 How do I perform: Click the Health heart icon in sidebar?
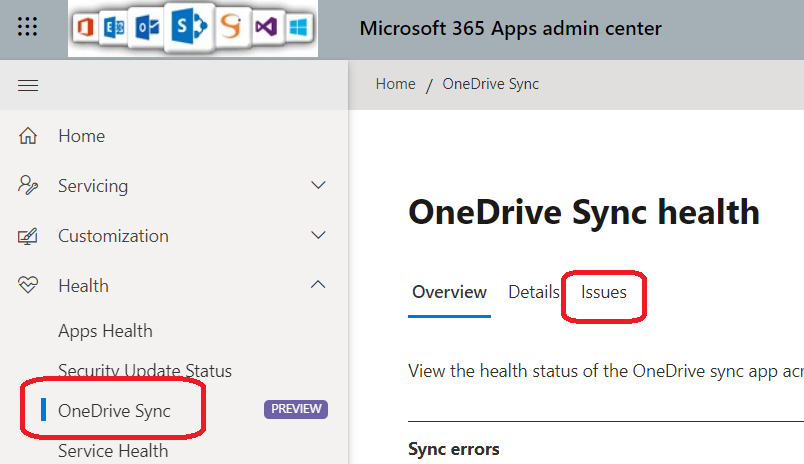click(28, 286)
